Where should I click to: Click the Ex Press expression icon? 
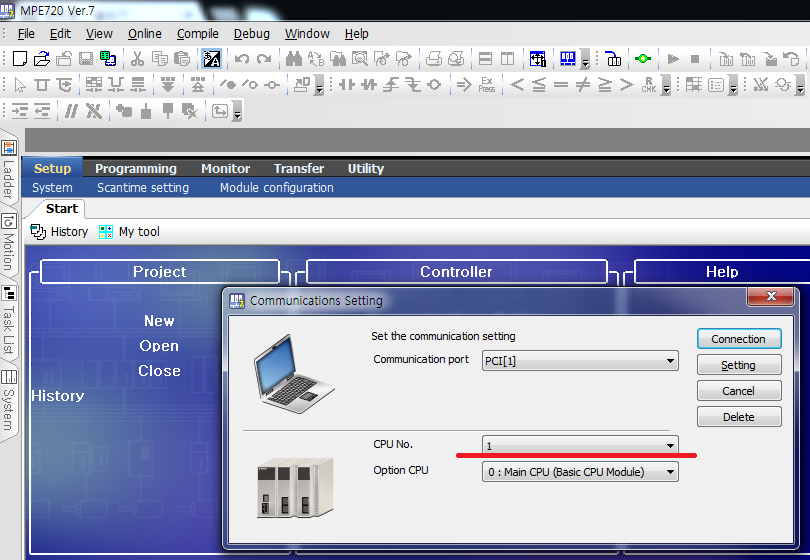pyautogui.click(x=487, y=85)
